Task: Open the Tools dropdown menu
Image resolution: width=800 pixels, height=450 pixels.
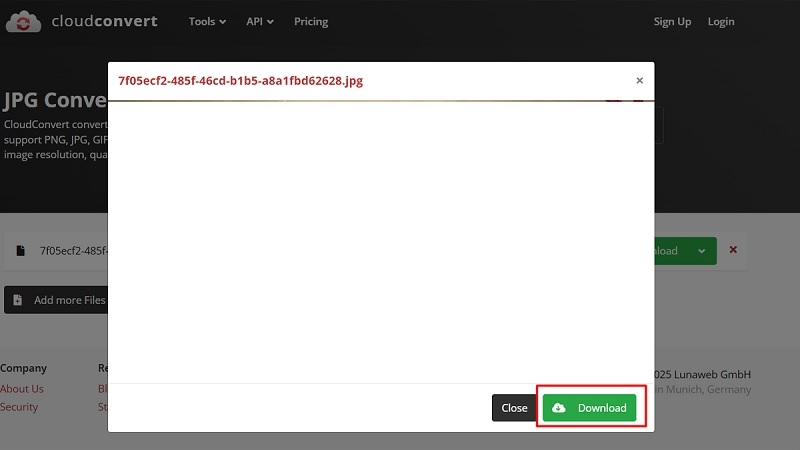Action: click(207, 21)
